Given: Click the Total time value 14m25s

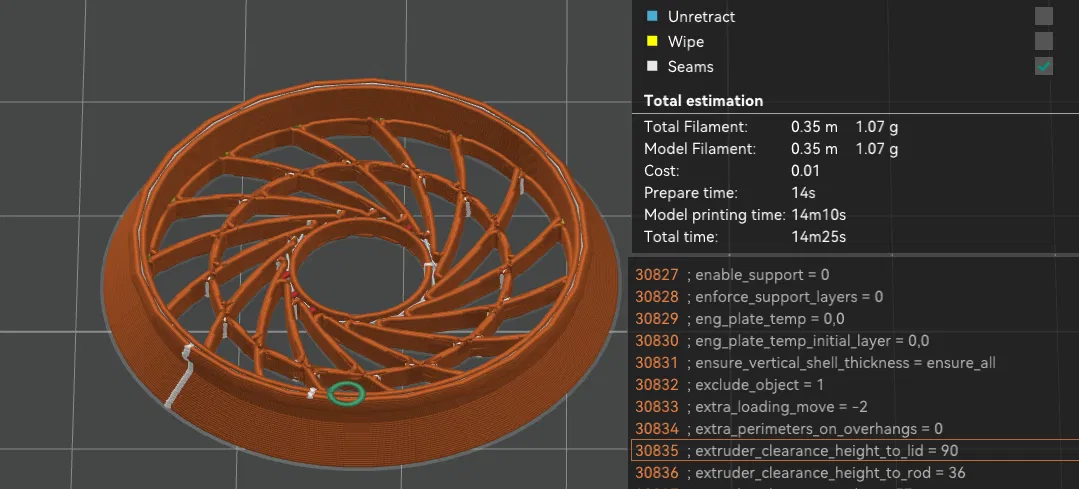Looking at the screenshot, I should (818, 237).
